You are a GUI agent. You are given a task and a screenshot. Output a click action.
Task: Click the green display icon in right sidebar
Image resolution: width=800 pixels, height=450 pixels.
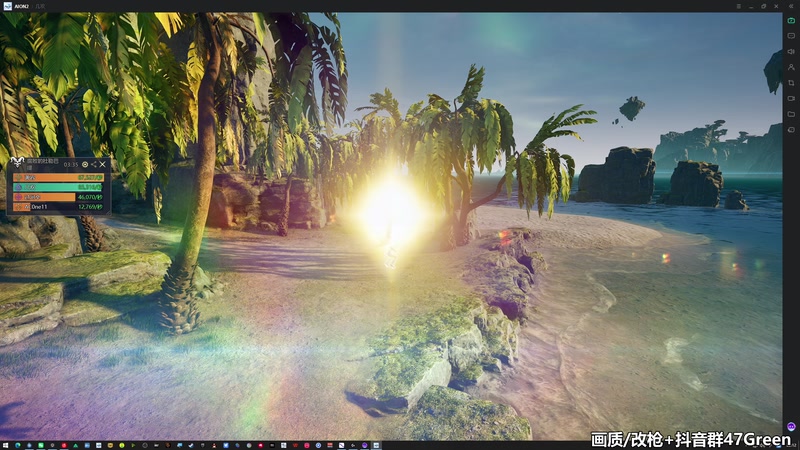[791, 20]
